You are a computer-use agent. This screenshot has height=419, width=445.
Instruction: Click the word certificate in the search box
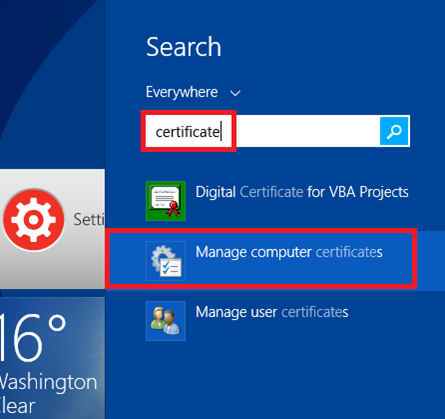[x=188, y=132]
